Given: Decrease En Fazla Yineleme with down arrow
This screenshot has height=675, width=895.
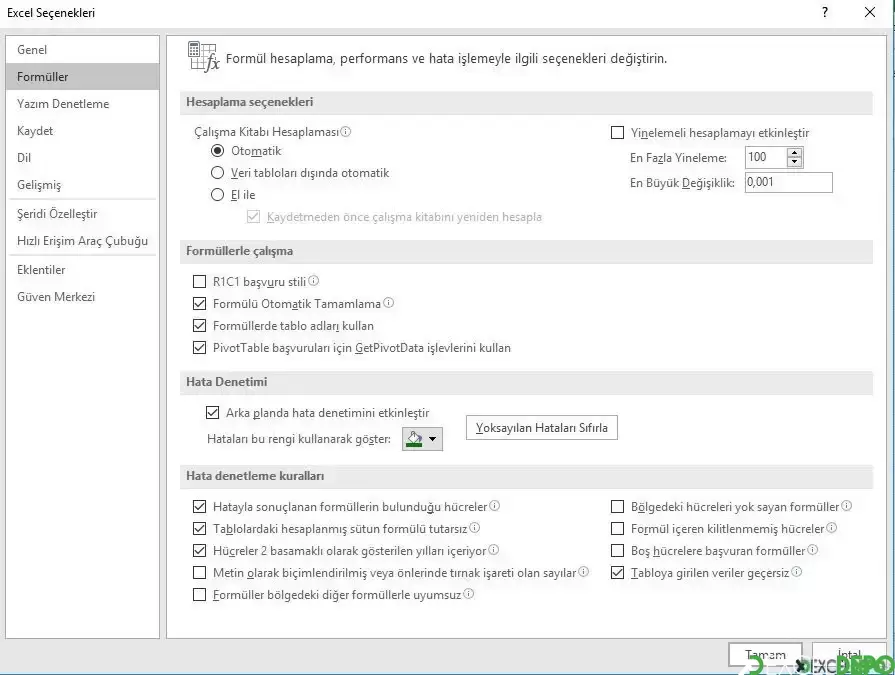Looking at the screenshot, I should 795,162.
